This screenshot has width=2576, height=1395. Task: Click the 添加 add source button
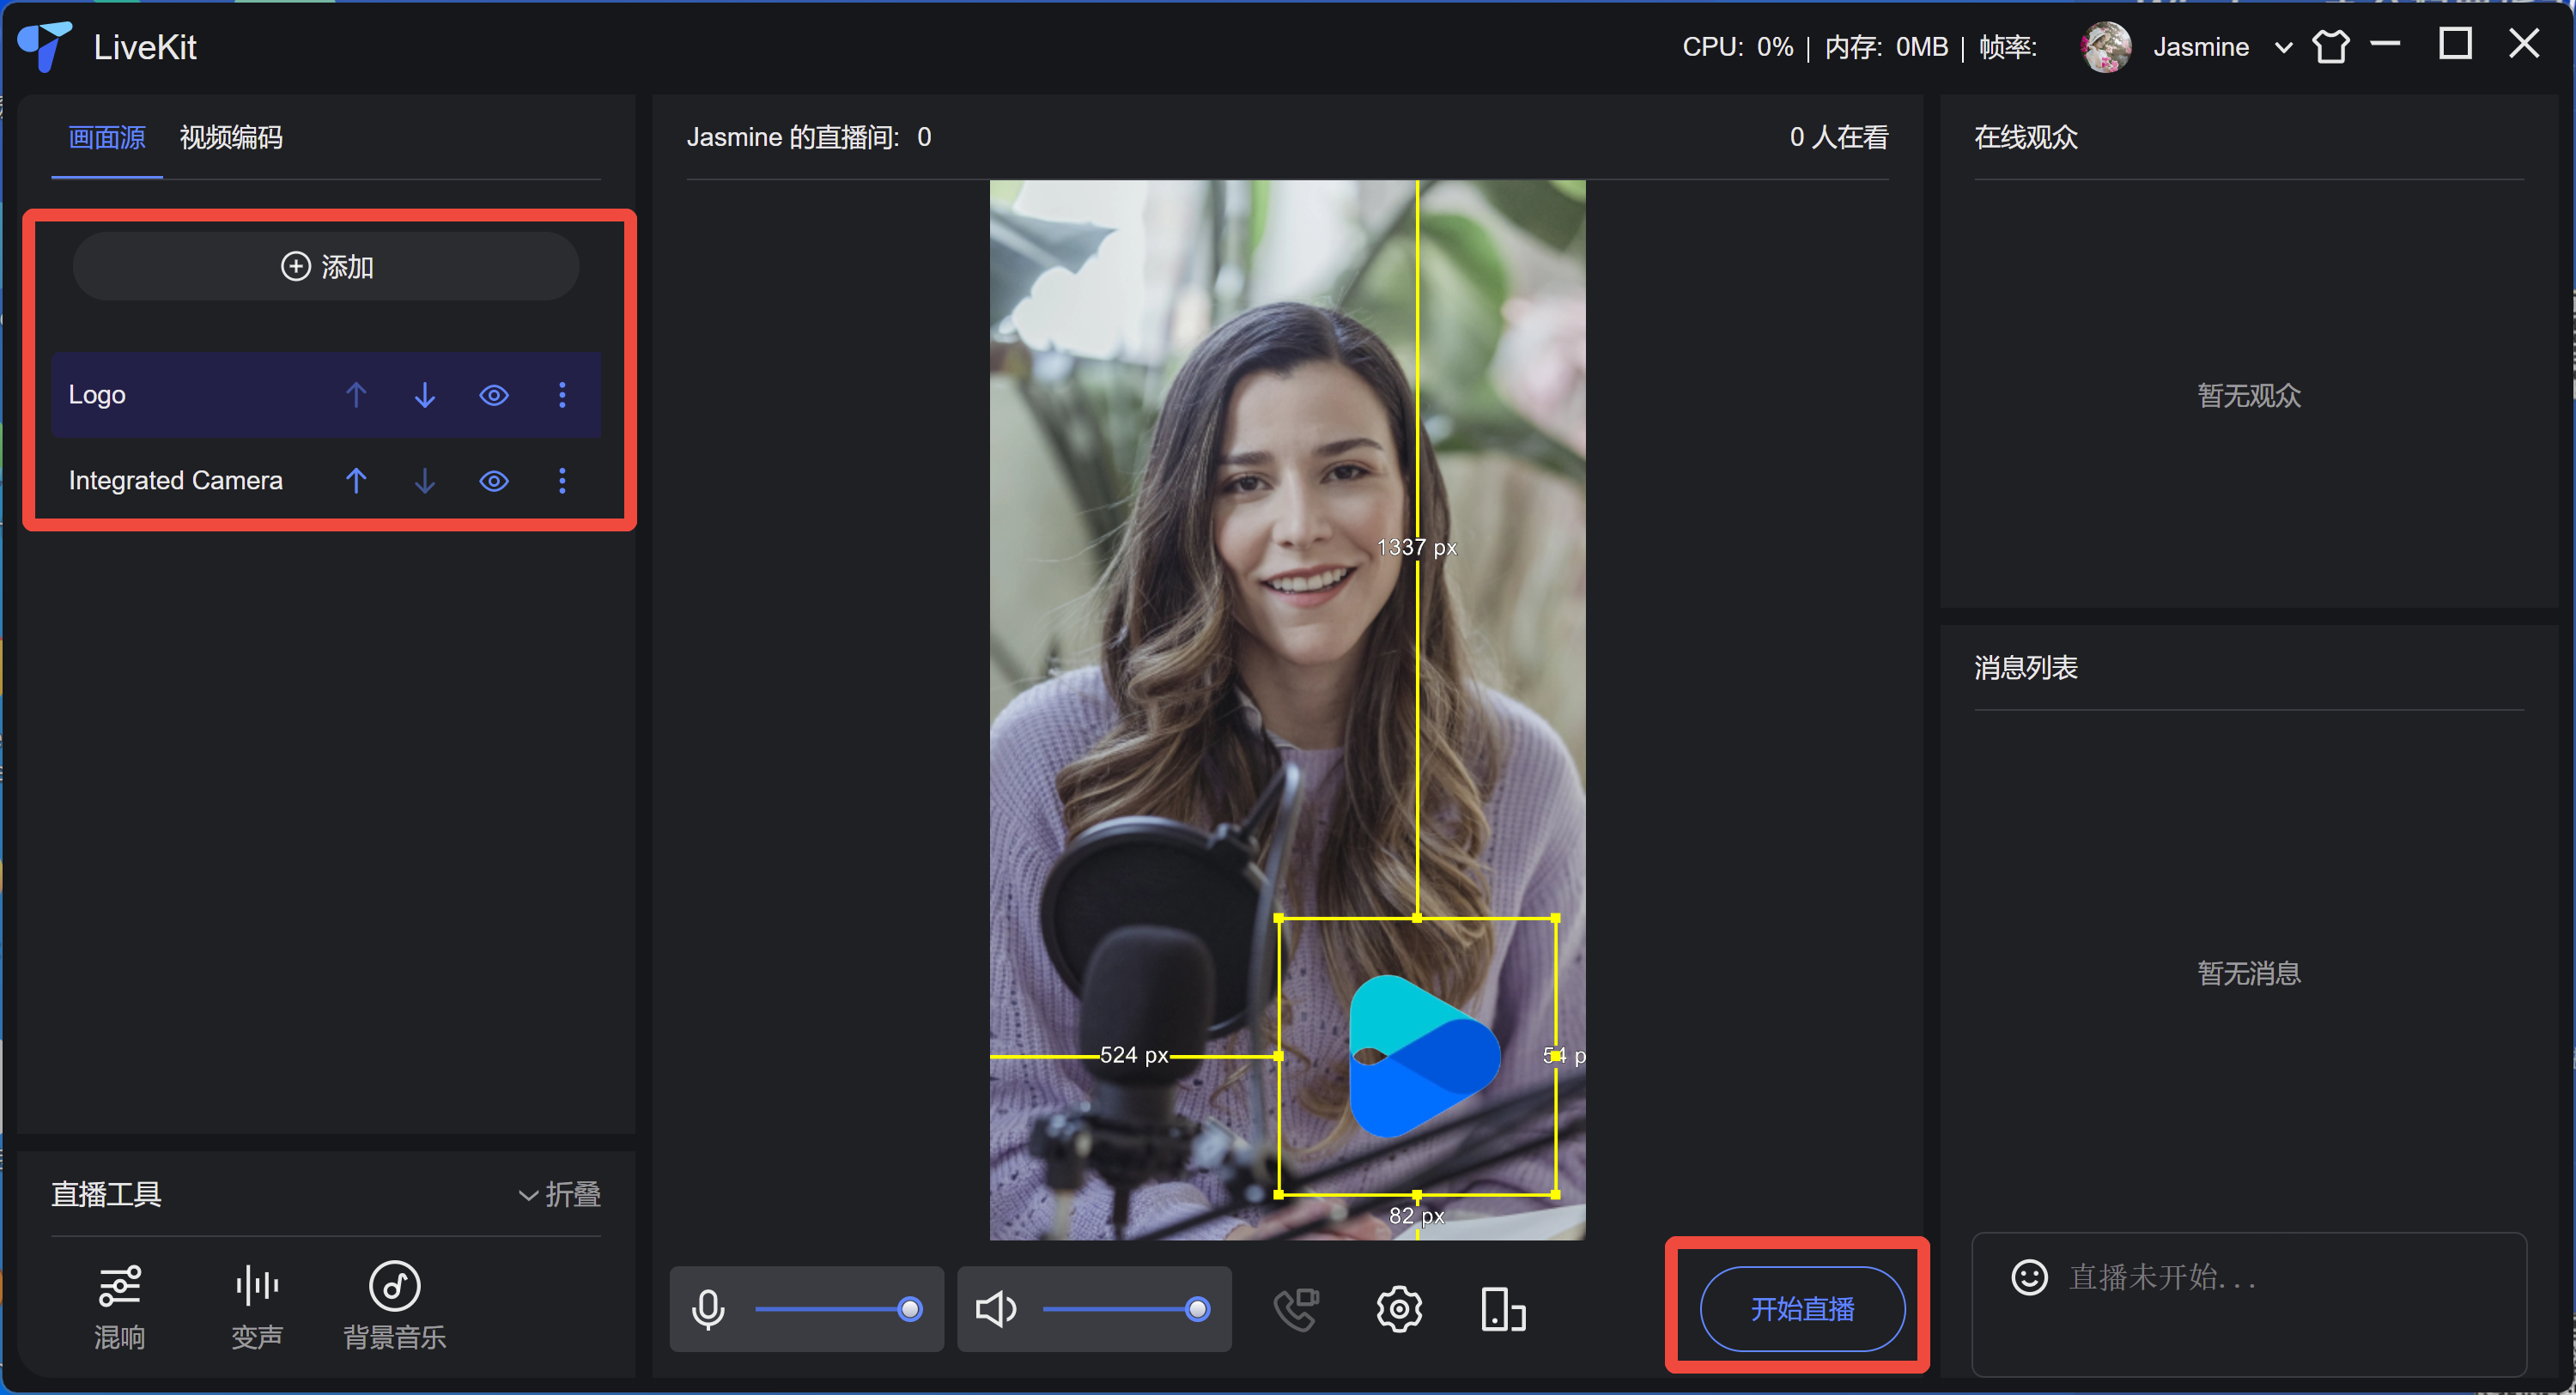click(x=326, y=267)
